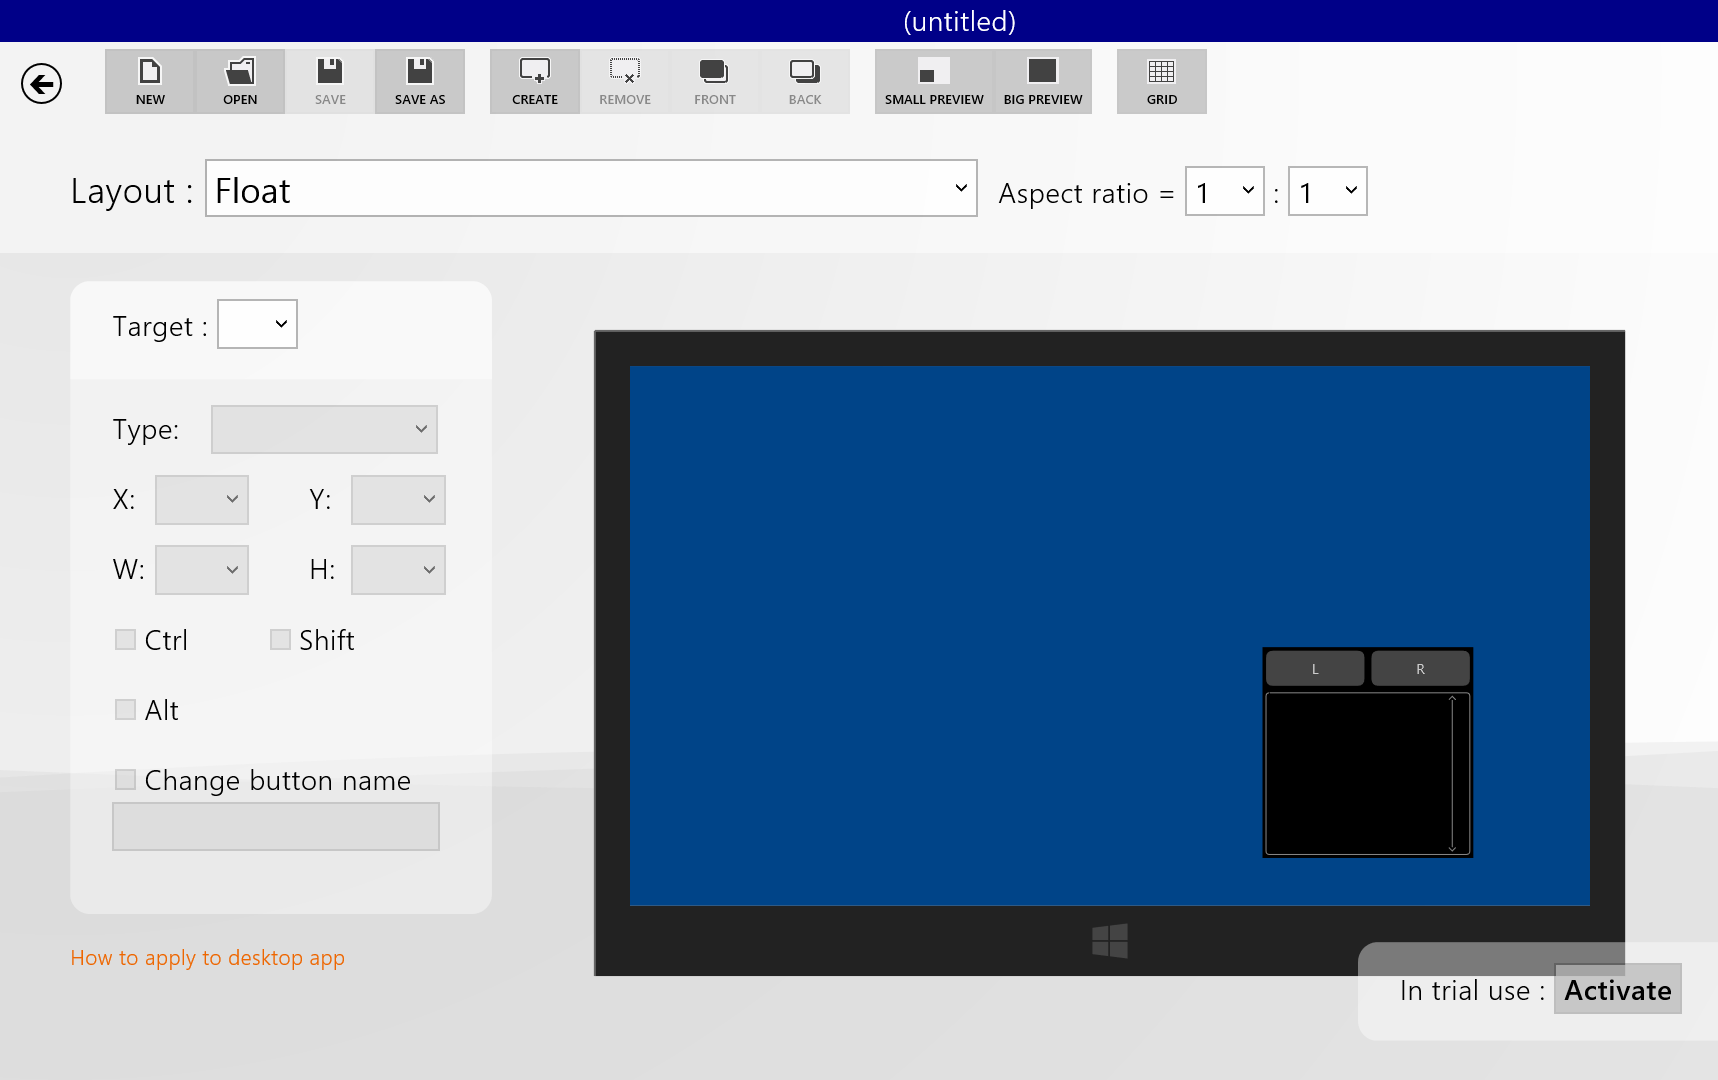The image size is (1718, 1080).
Task: Bring element forward with the FRONT icon
Action: [714, 81]
